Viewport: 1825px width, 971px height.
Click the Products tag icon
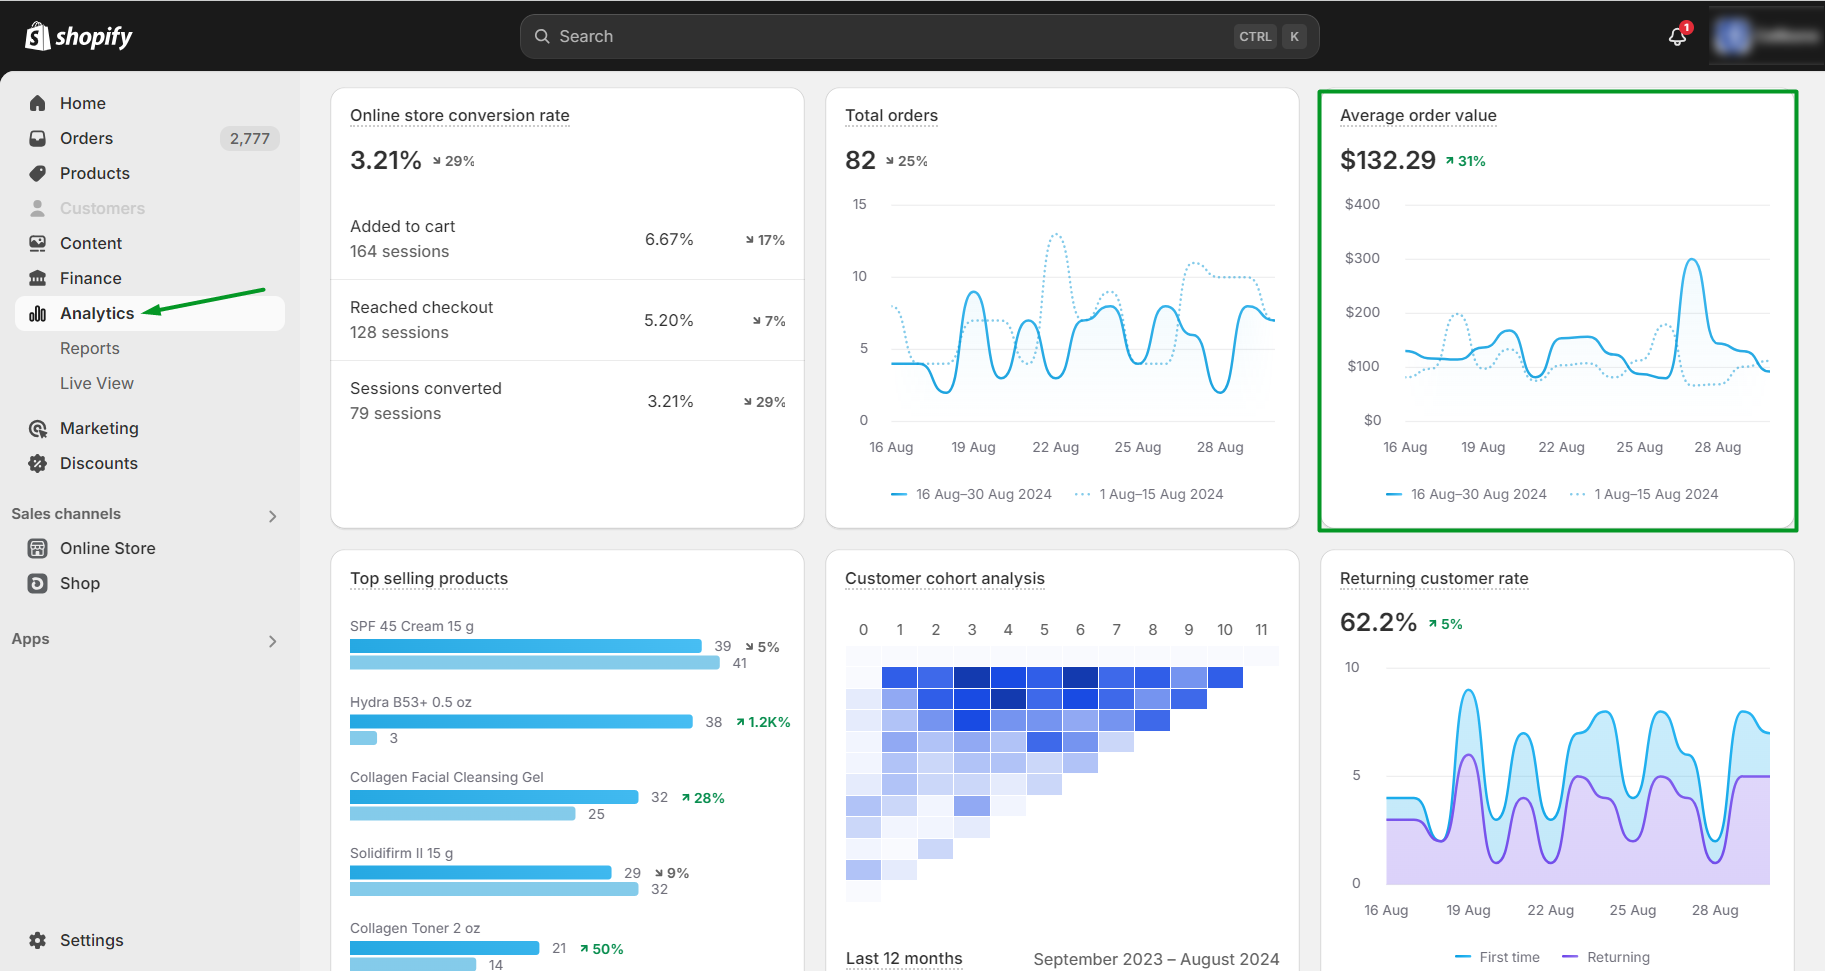(38, 173)
